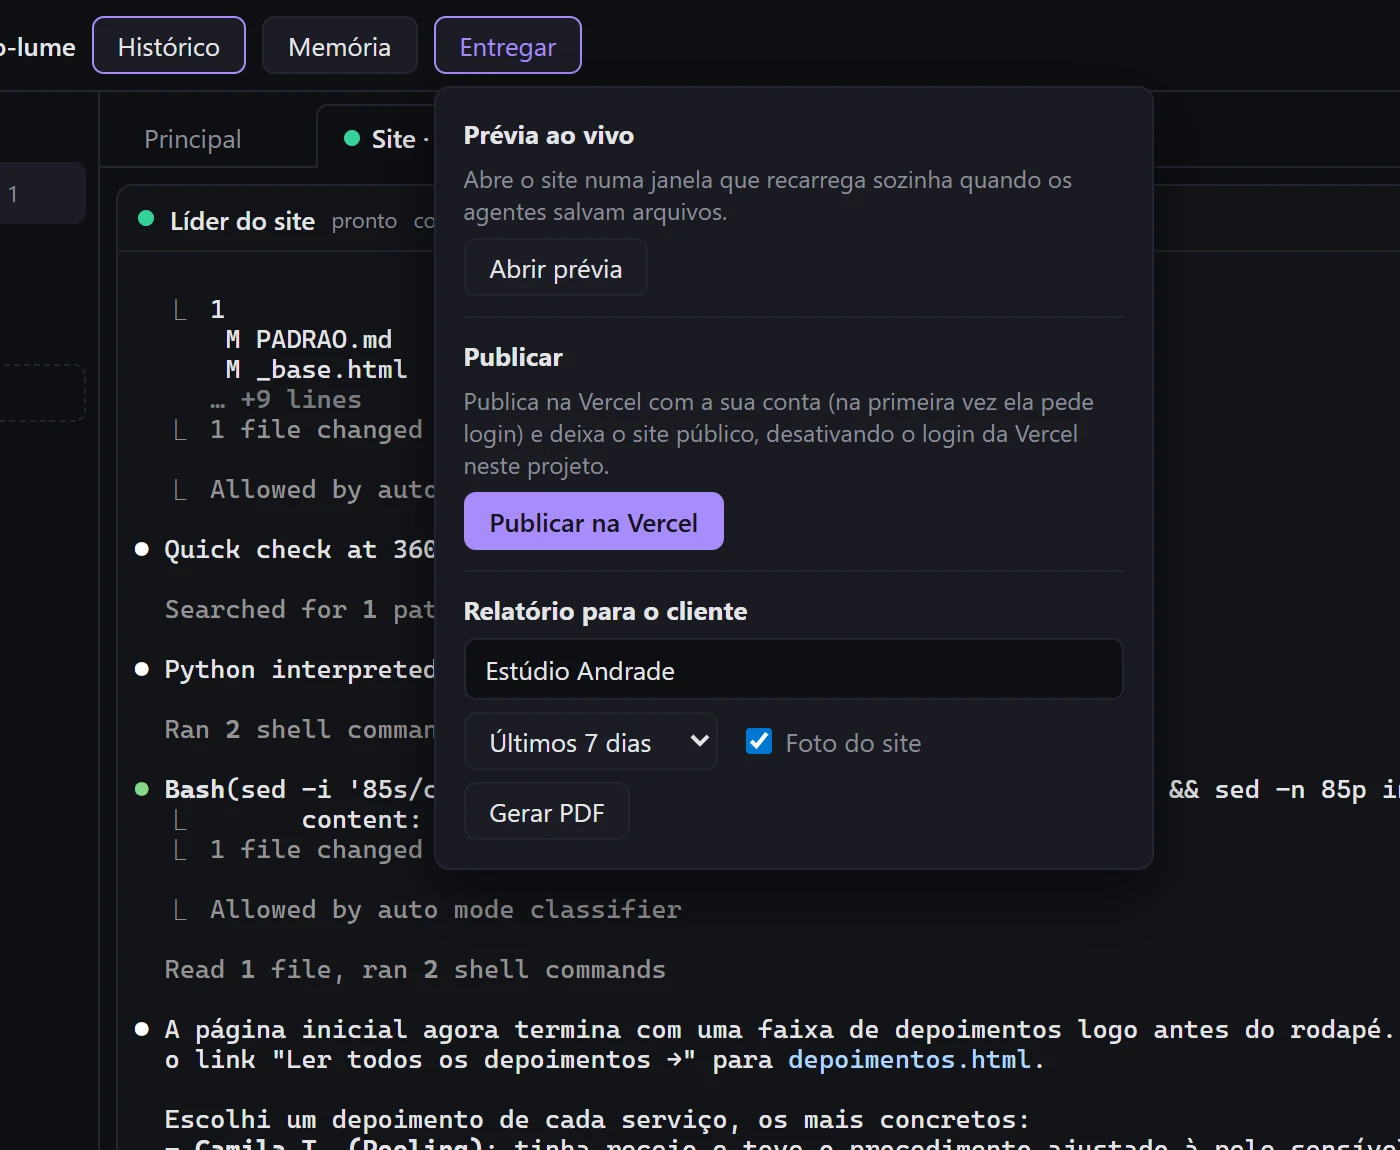Click the 'Prévia ao vivo' heading
Viewport: 1400px width, 1150px height.
tap(549, 135)
